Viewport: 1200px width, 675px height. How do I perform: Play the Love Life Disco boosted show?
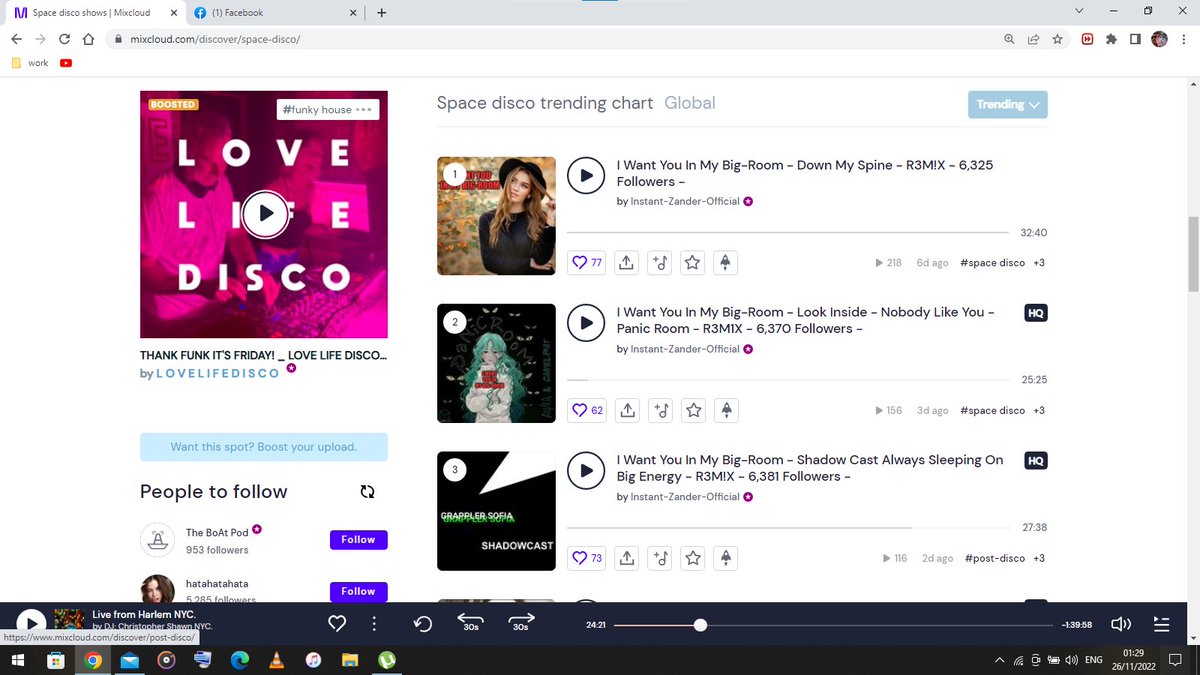click(264, 213)
